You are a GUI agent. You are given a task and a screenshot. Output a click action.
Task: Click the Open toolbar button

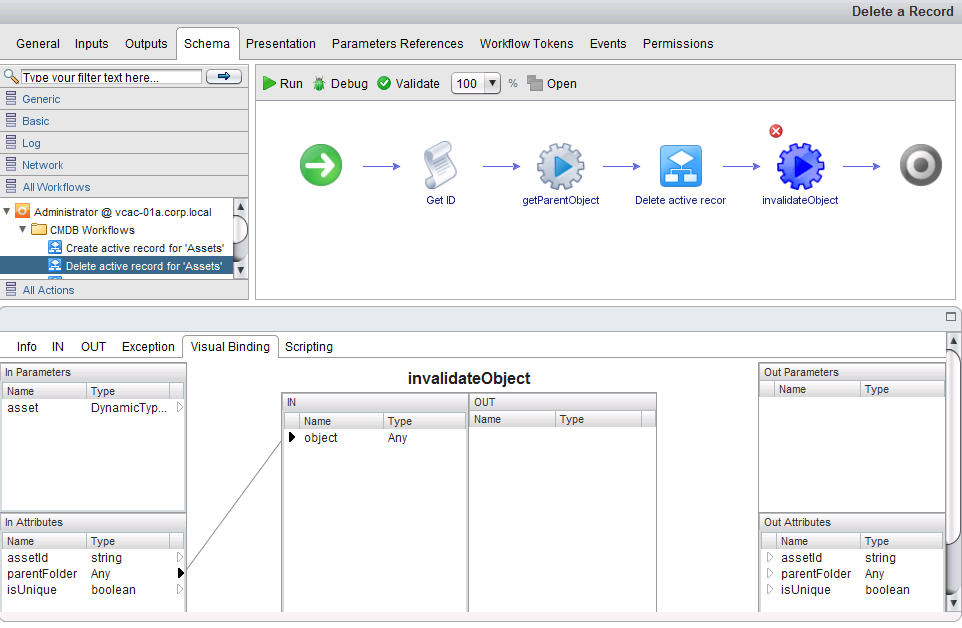[552, 83]
